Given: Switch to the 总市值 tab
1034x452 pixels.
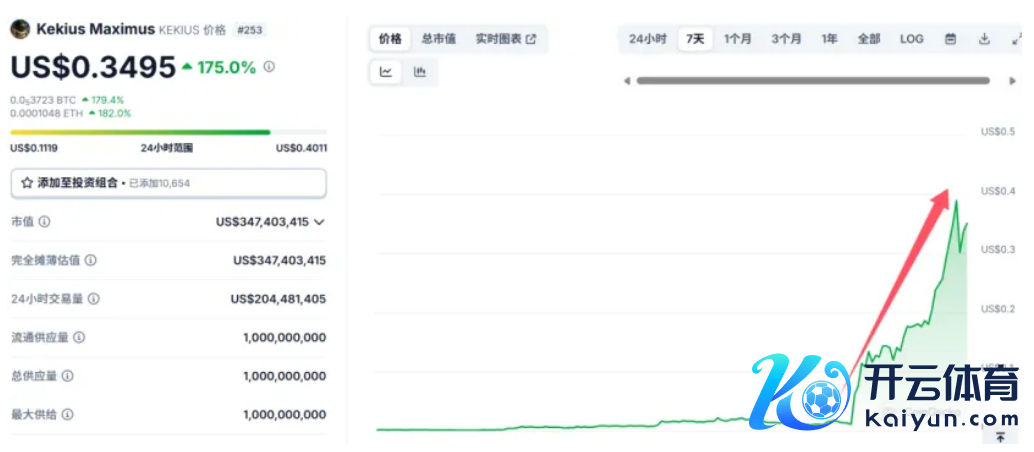Looking at the screenshot, I should 438,39.
